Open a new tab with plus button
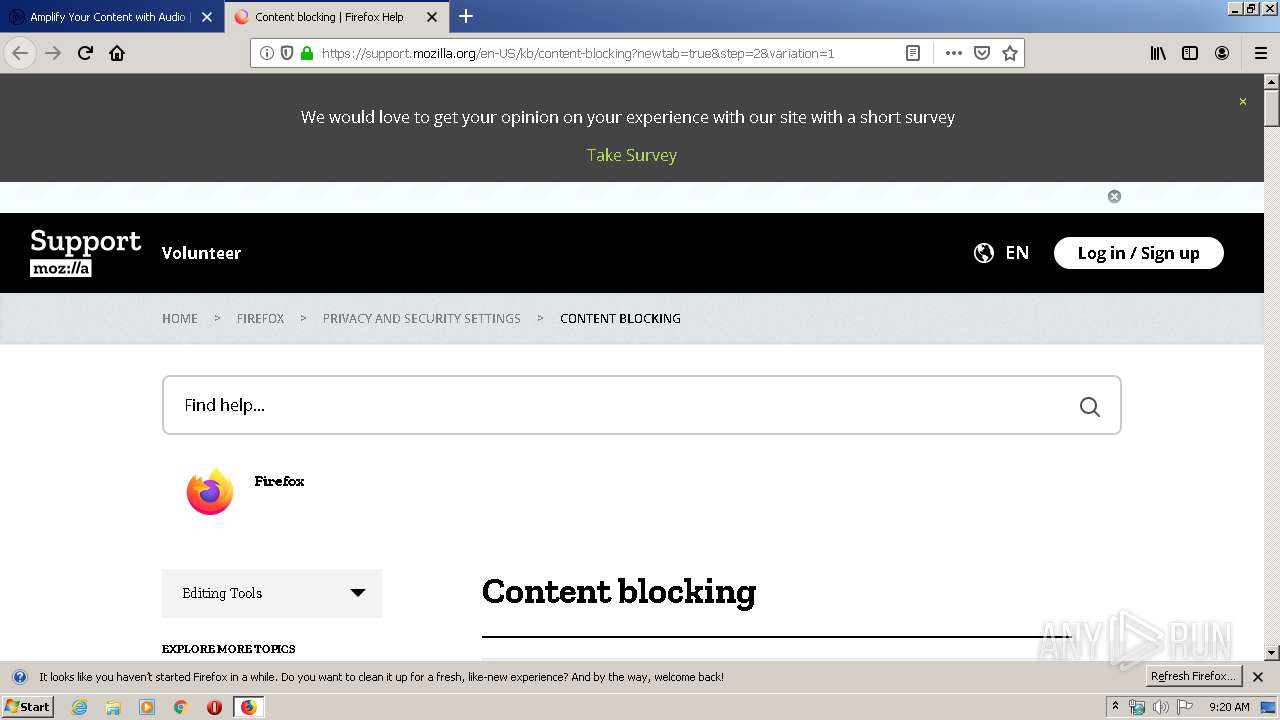Viewport: 1280px width, 720px height. click(x=466, y=16)
